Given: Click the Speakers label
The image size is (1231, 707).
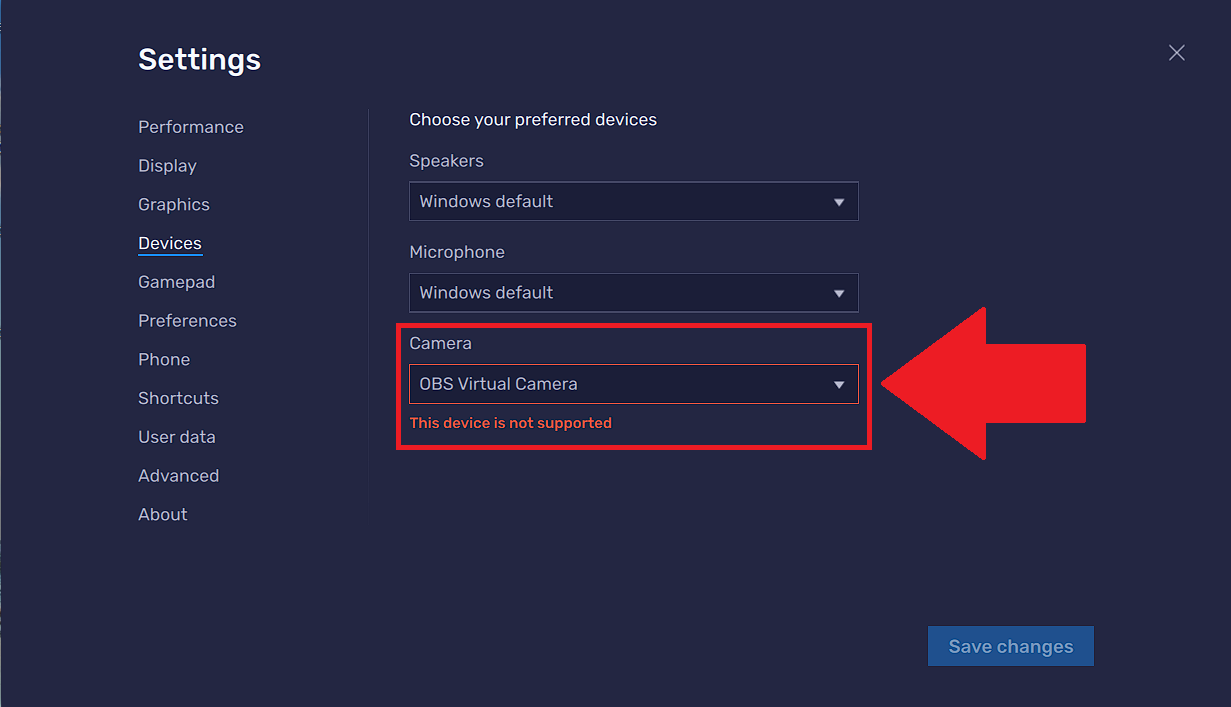Looking at the screenshot, I should pyautogui.click(x=446, y=161).
